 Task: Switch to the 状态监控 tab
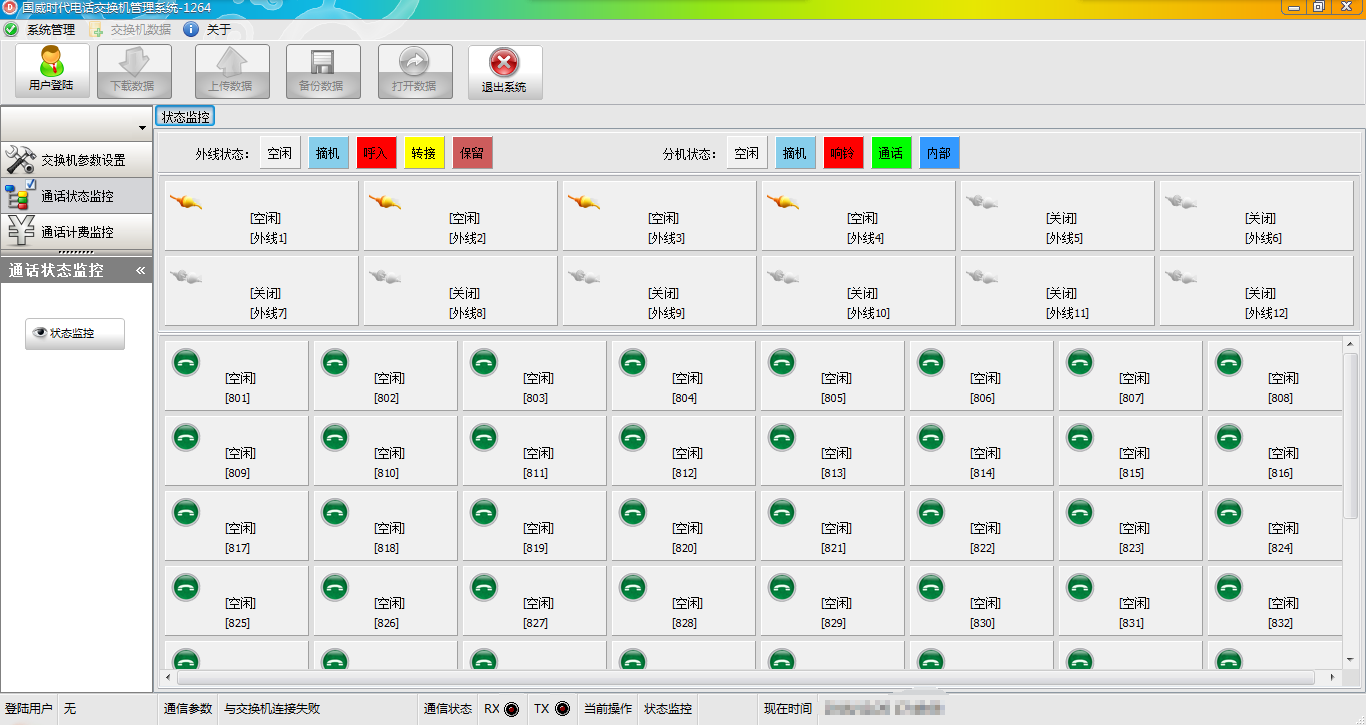185,117
